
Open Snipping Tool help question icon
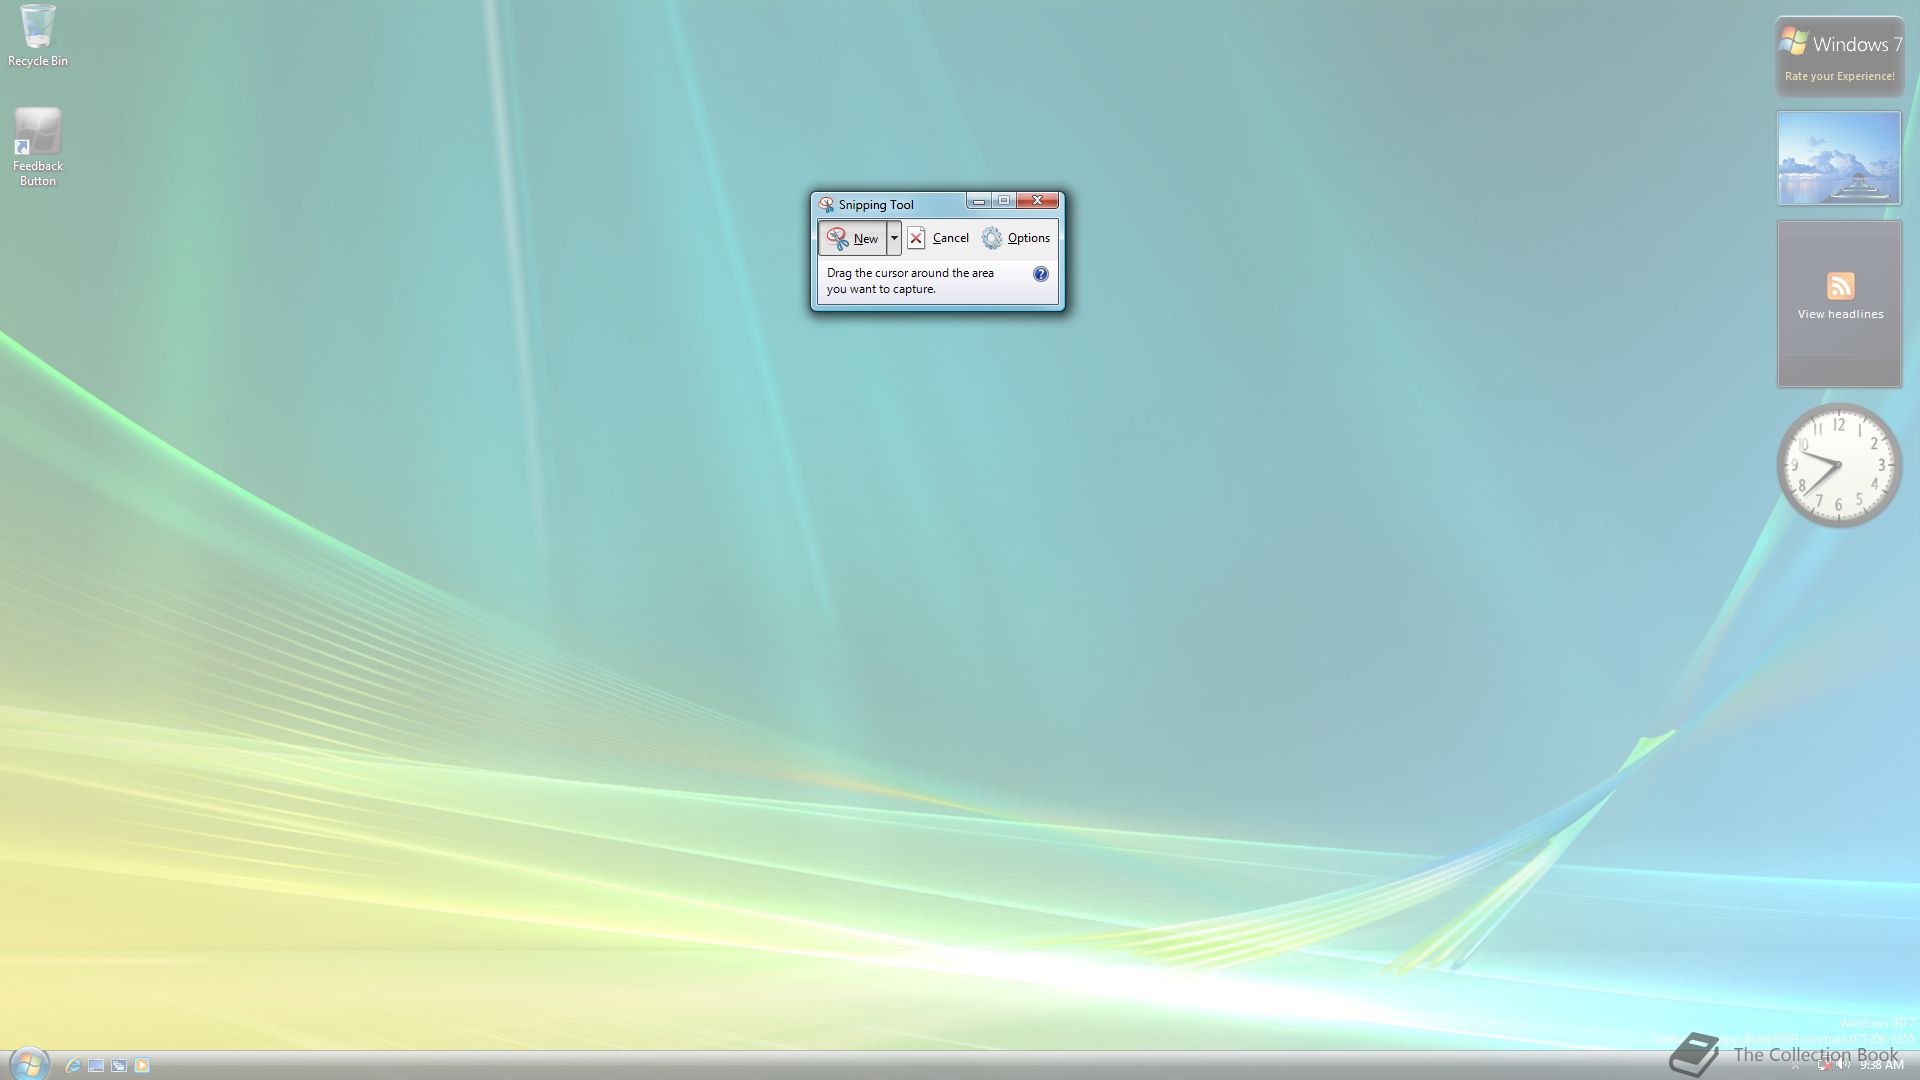pyautogui.click(x=1040, y=274)
